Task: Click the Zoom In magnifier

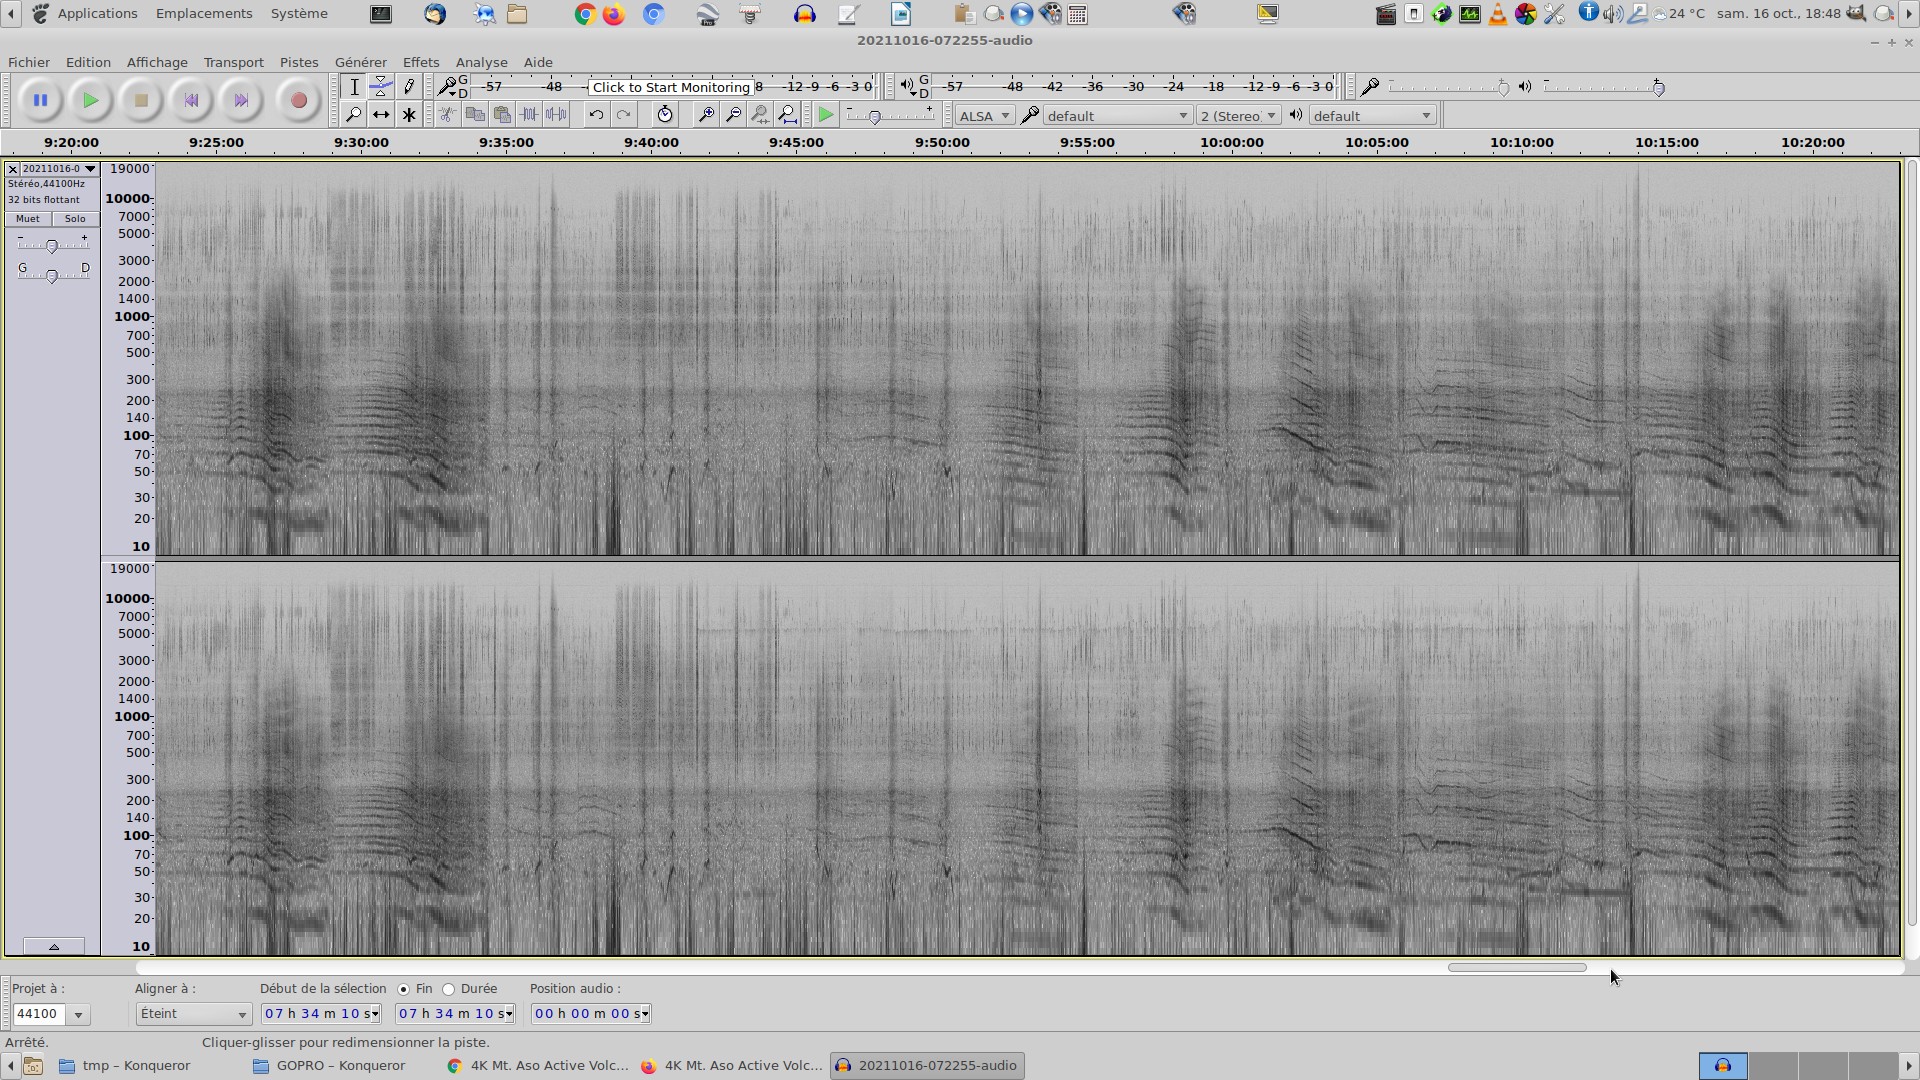Action: pyautogui.click(x=705, y=115)
